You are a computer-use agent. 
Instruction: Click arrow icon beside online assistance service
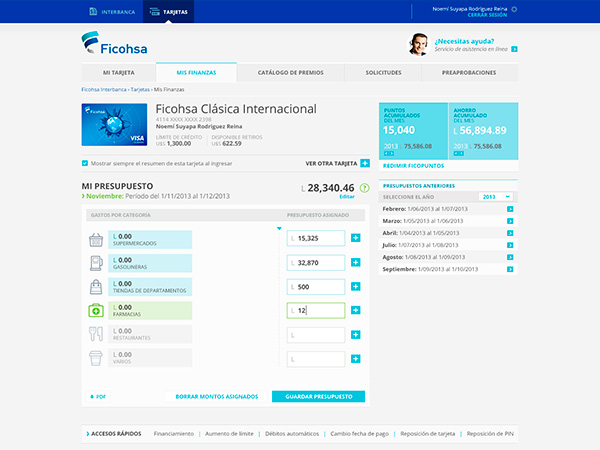coord(514,49)
